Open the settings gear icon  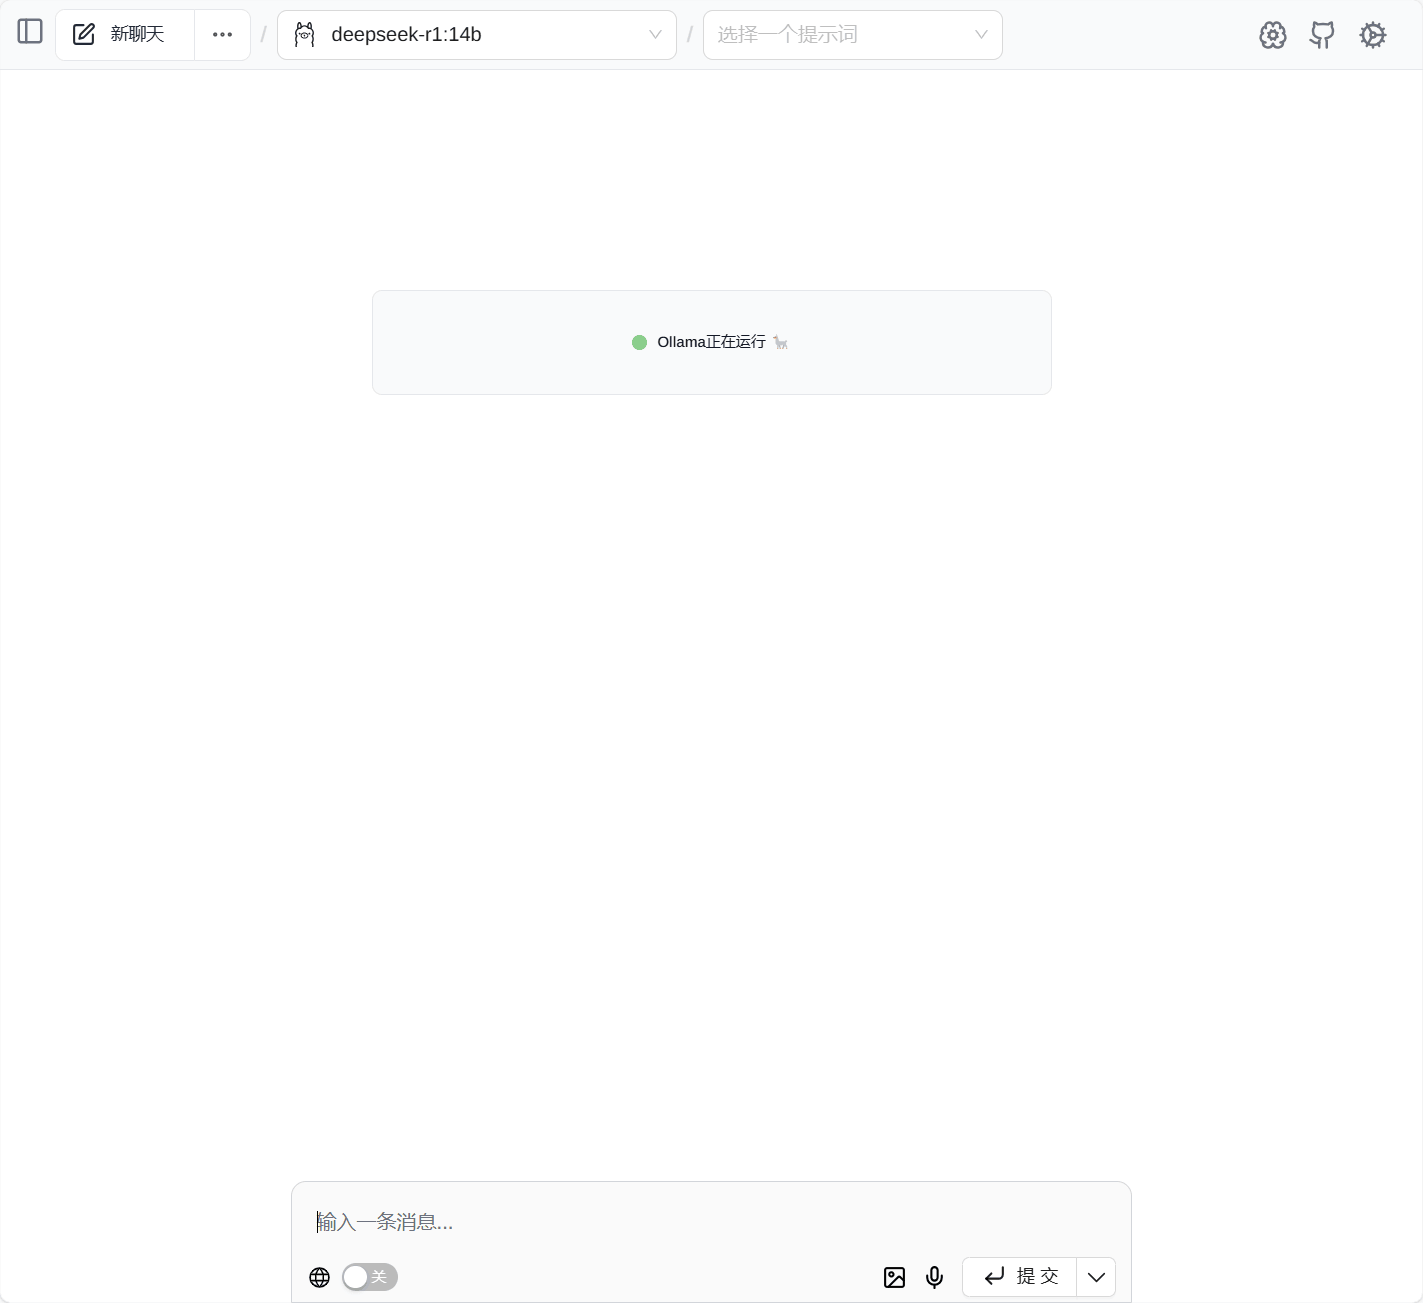point(1373,35)
